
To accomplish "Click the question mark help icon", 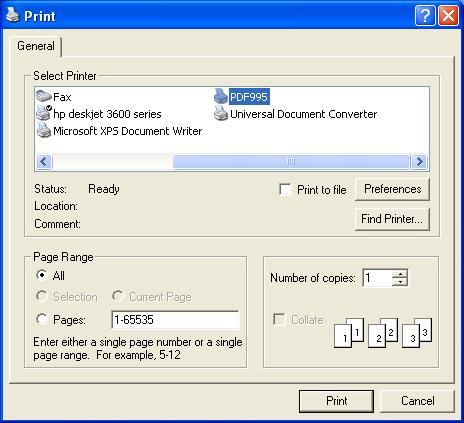I will pyautogui.click(x=425, y=16).
